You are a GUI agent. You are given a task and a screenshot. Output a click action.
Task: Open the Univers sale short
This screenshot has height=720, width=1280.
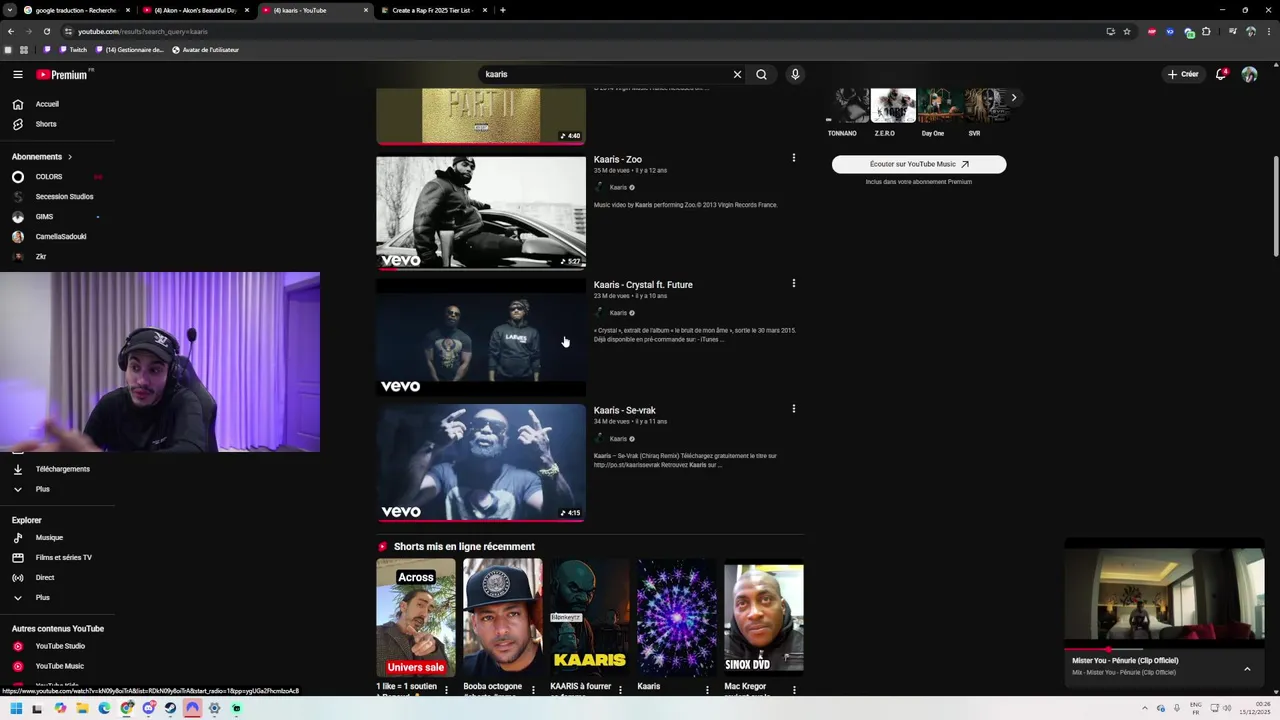tap(416, 618)
